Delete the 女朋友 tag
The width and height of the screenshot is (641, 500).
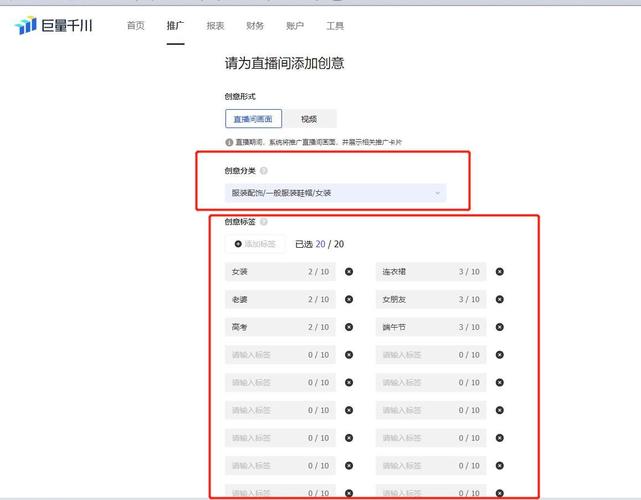pyautogui.click(x=500, y=299)
